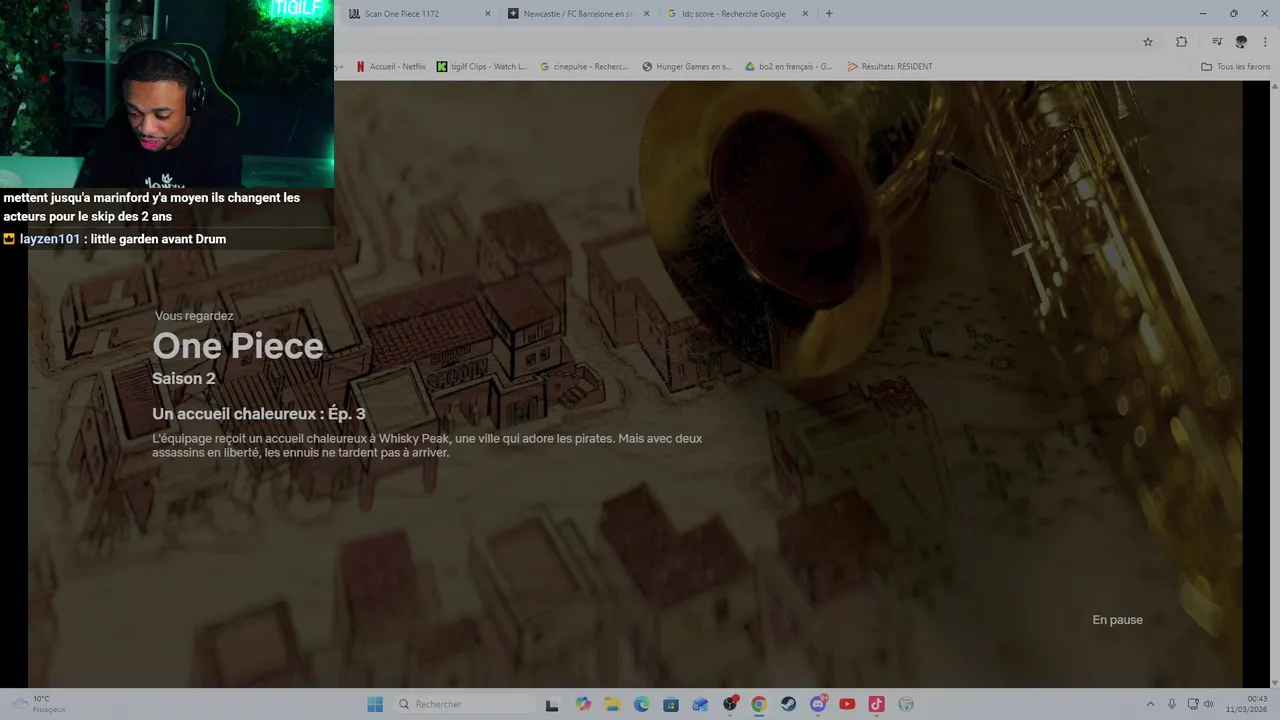Open the bo2 en français bookmark
The height and width of the screenshot is (720, 1280).
tap(789, 67)
